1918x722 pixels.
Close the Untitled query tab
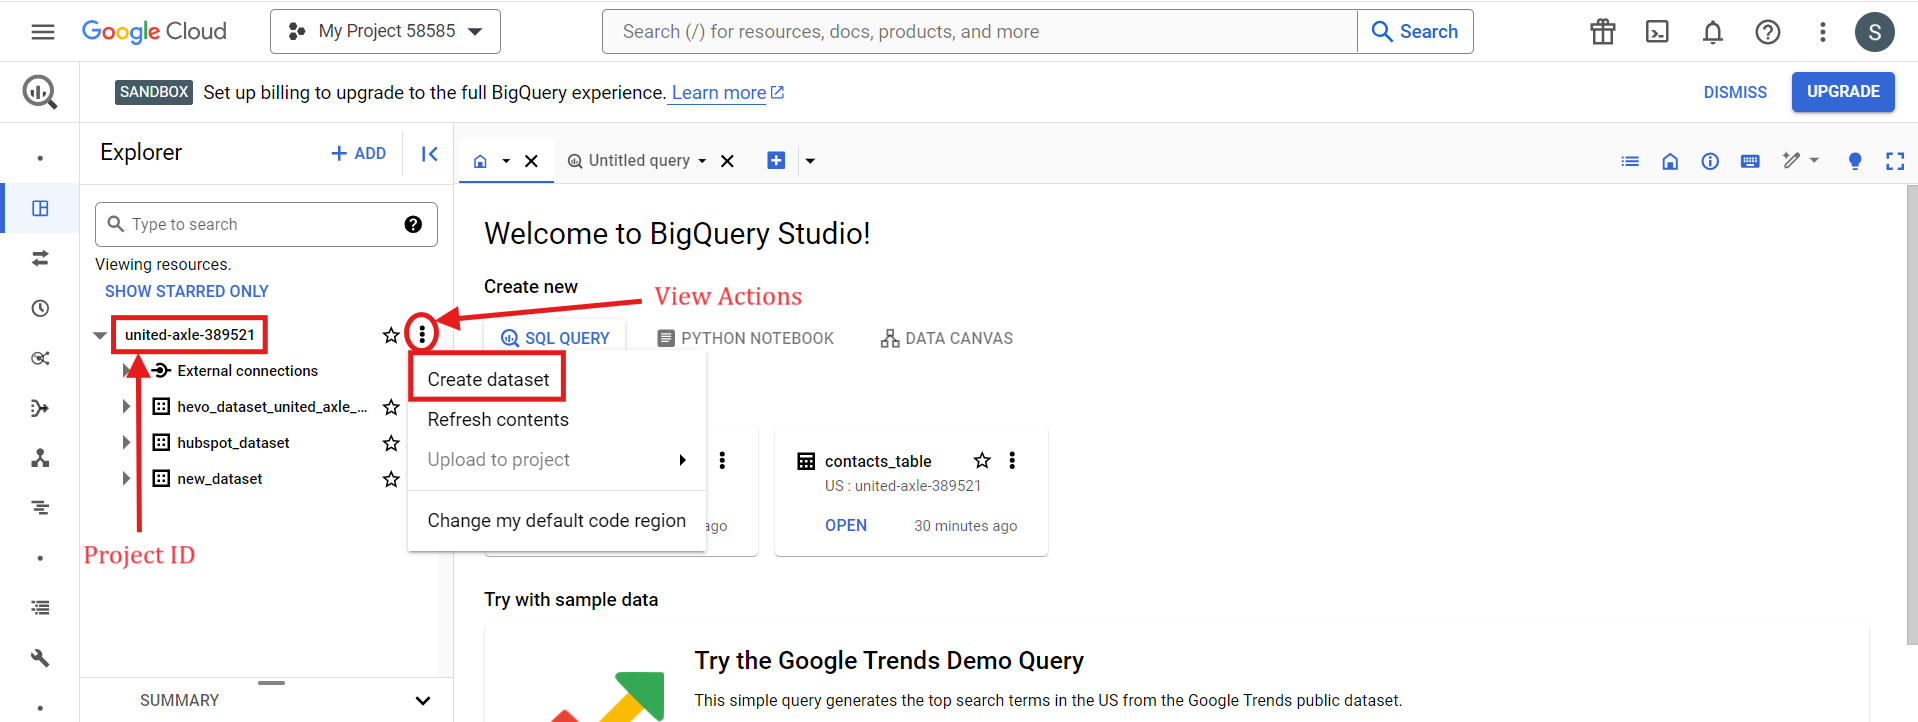click(727, 161)
